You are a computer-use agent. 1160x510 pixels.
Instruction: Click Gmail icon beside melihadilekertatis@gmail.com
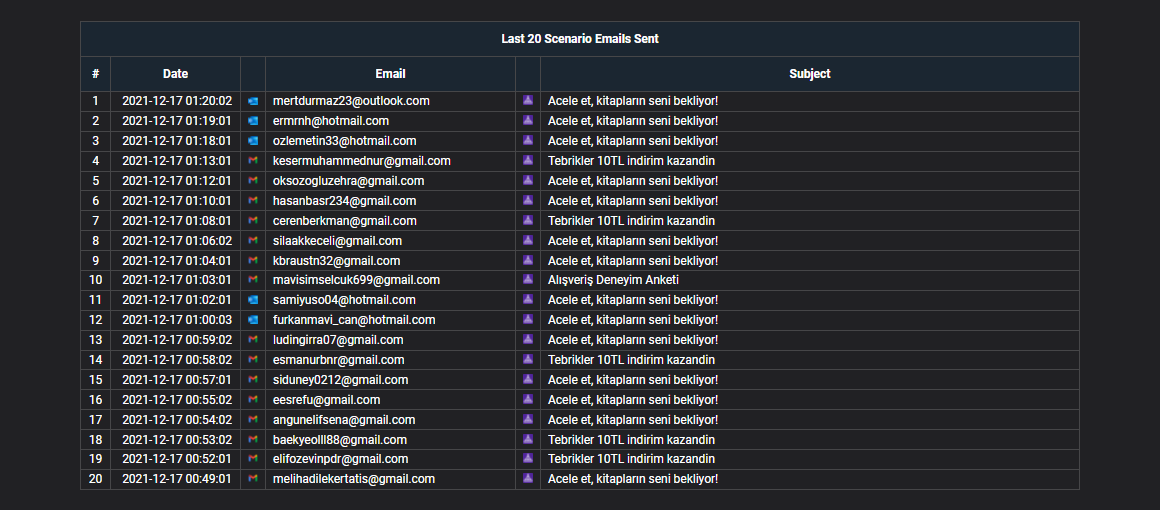253,479
